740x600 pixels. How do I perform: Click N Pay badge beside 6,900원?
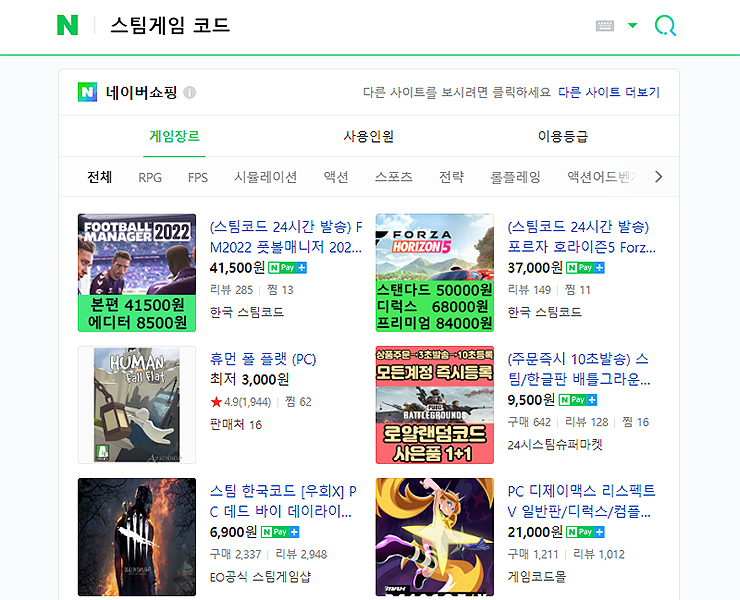pos(280,532)
